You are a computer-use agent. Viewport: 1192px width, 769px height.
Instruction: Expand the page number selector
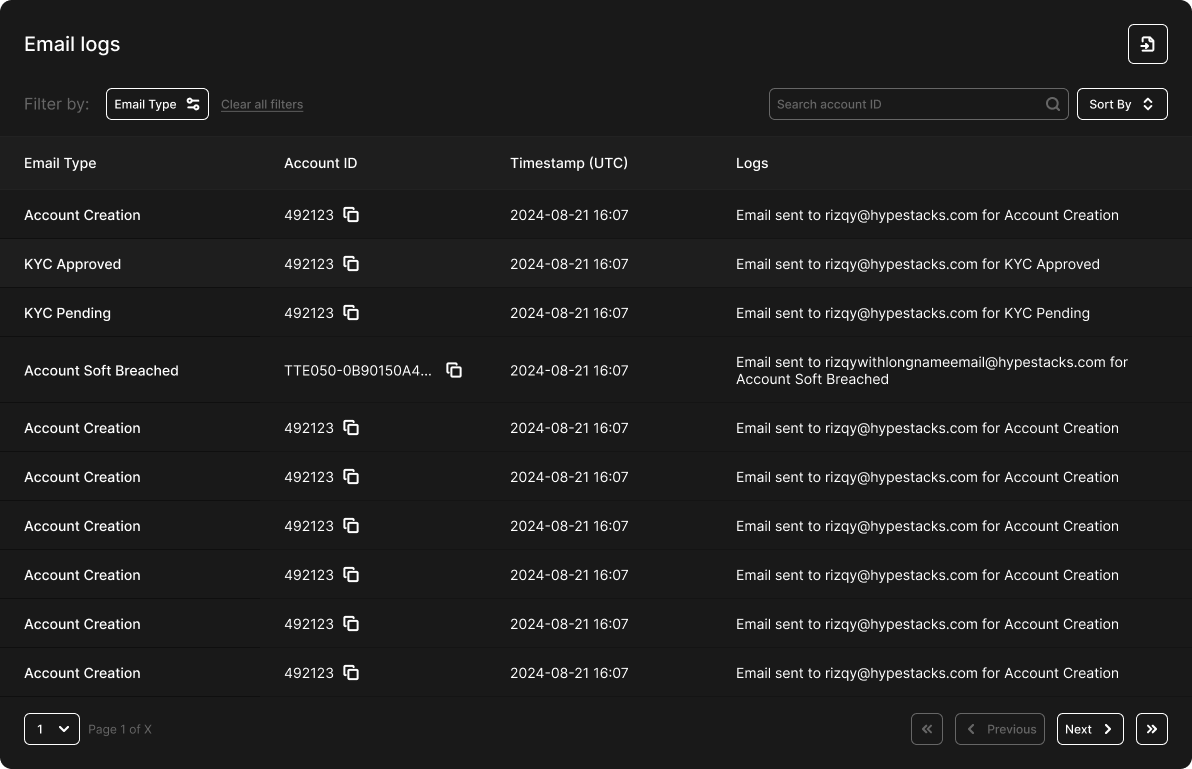[52, 729]
